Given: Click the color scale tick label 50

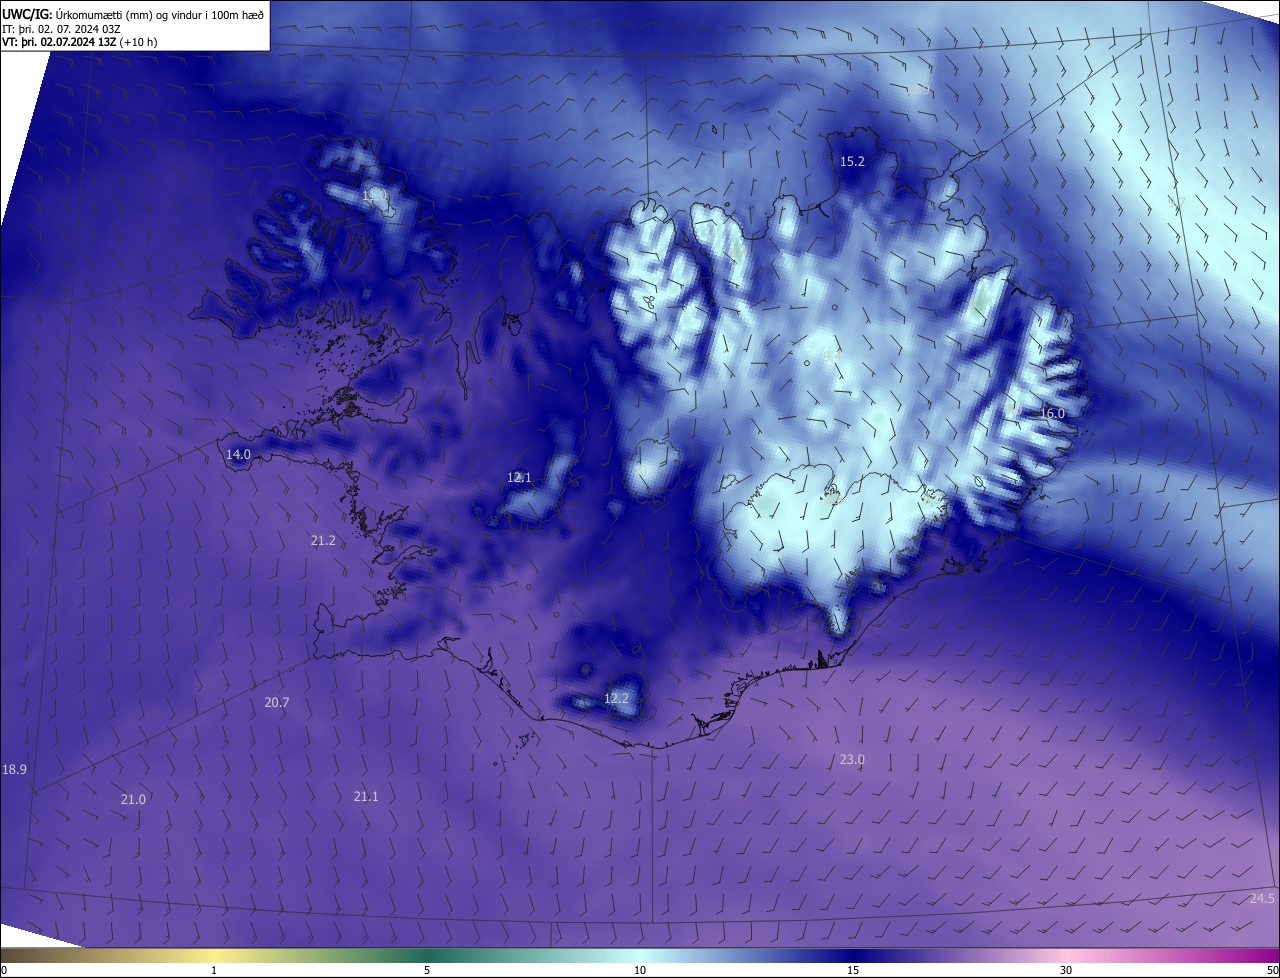Looking at the screenshot, I should click(x=1272, y=970).
